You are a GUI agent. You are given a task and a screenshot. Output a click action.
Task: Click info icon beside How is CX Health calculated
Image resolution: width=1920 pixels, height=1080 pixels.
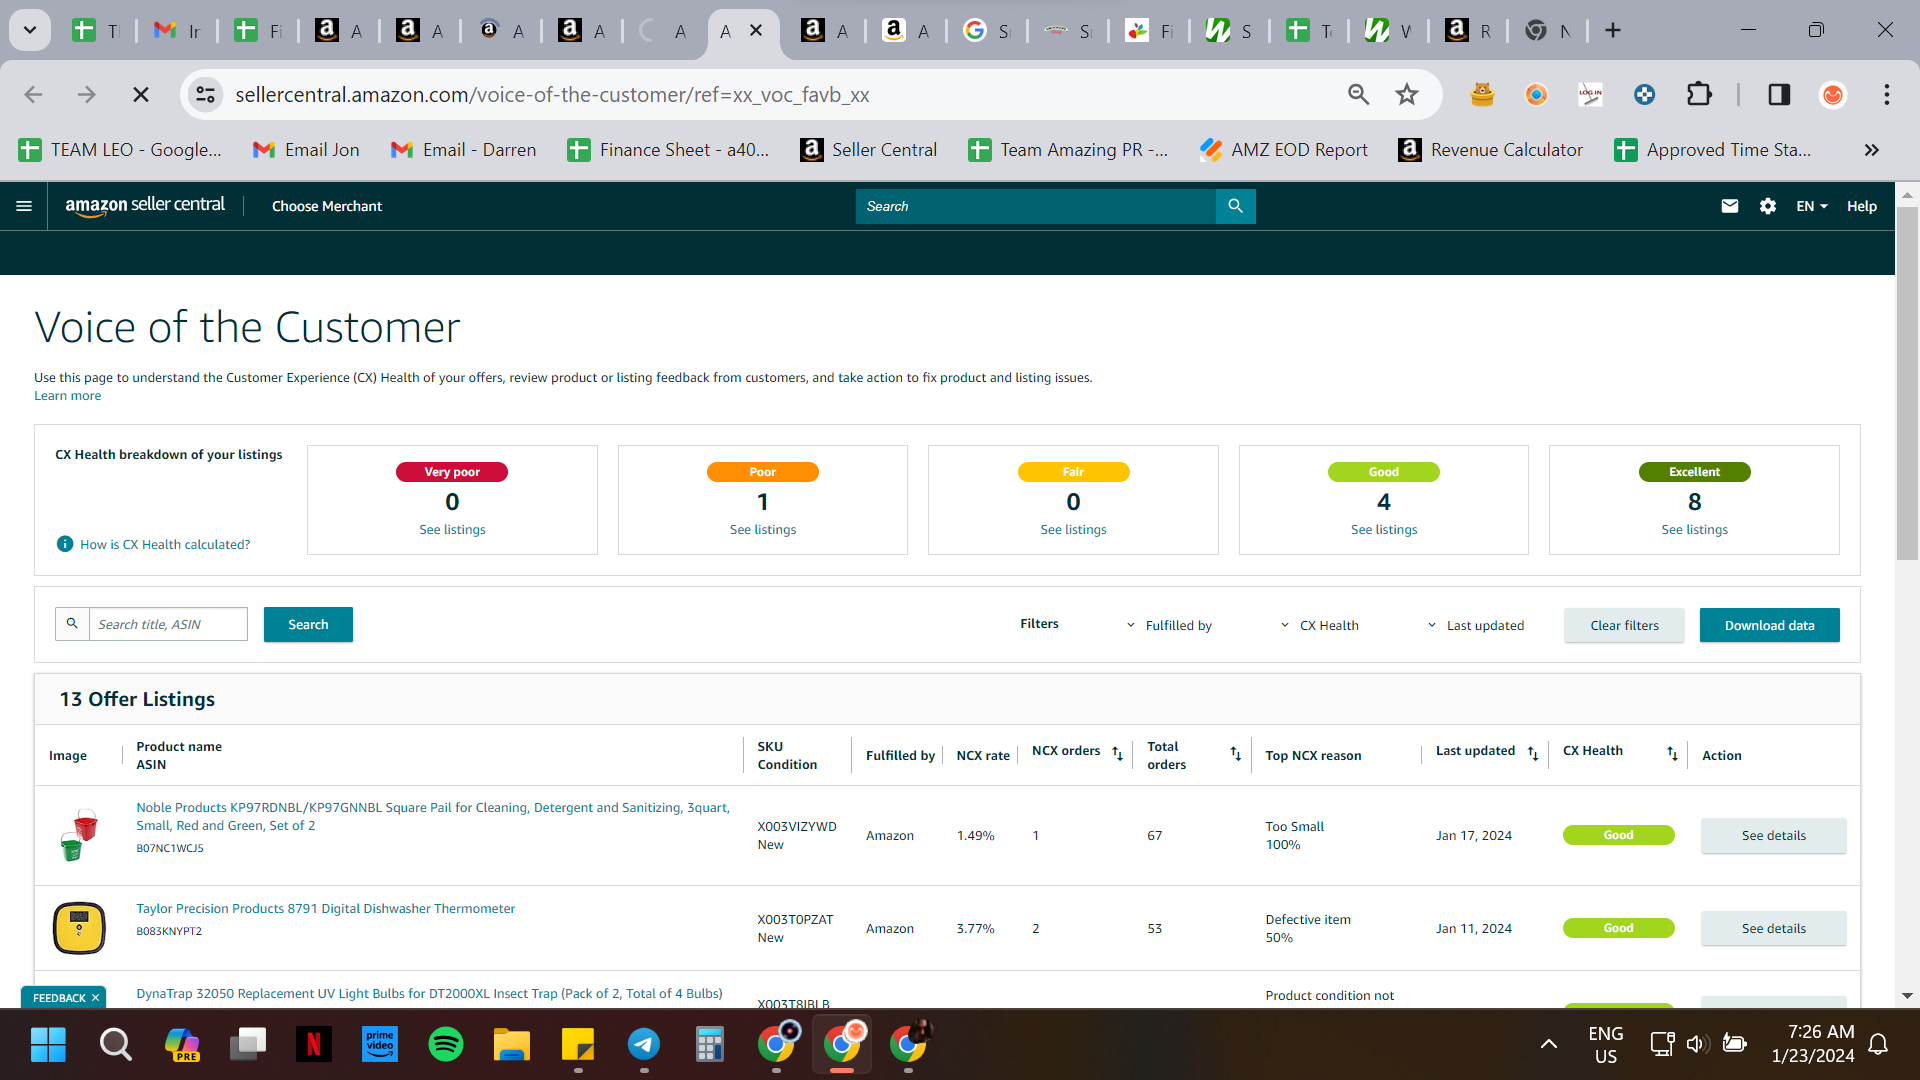point(65,544)
